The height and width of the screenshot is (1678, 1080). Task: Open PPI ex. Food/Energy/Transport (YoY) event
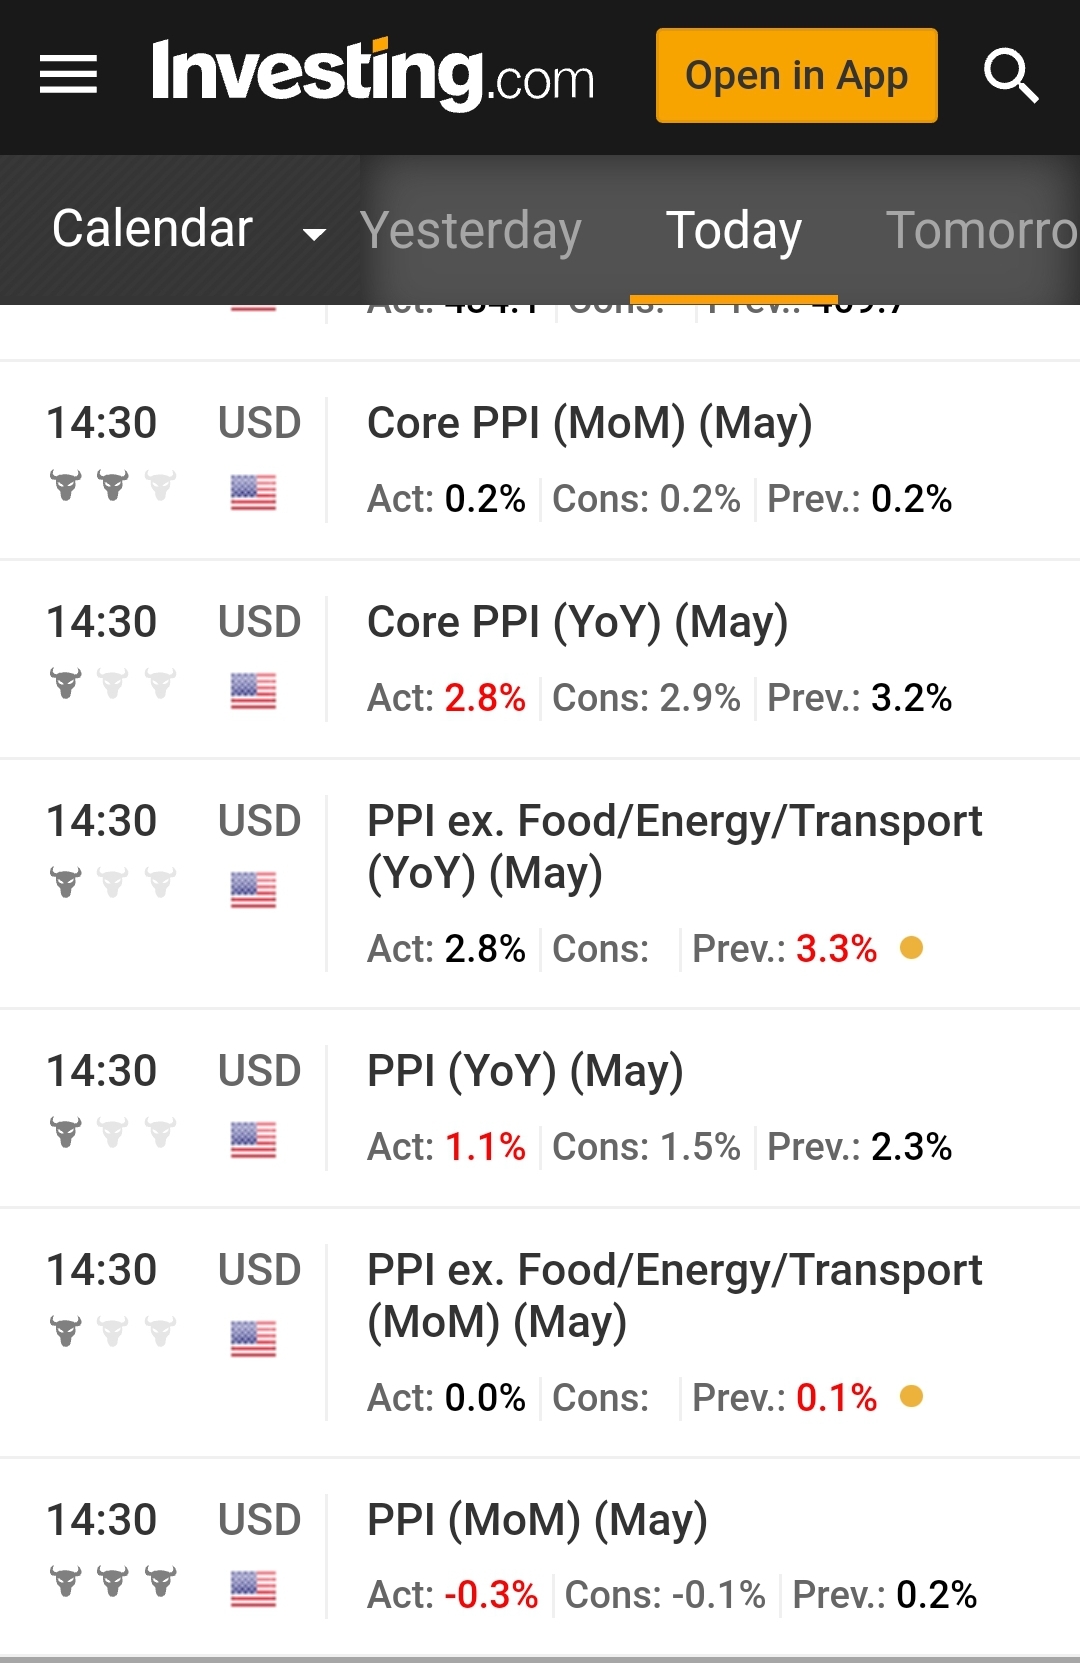coord(674,846)
